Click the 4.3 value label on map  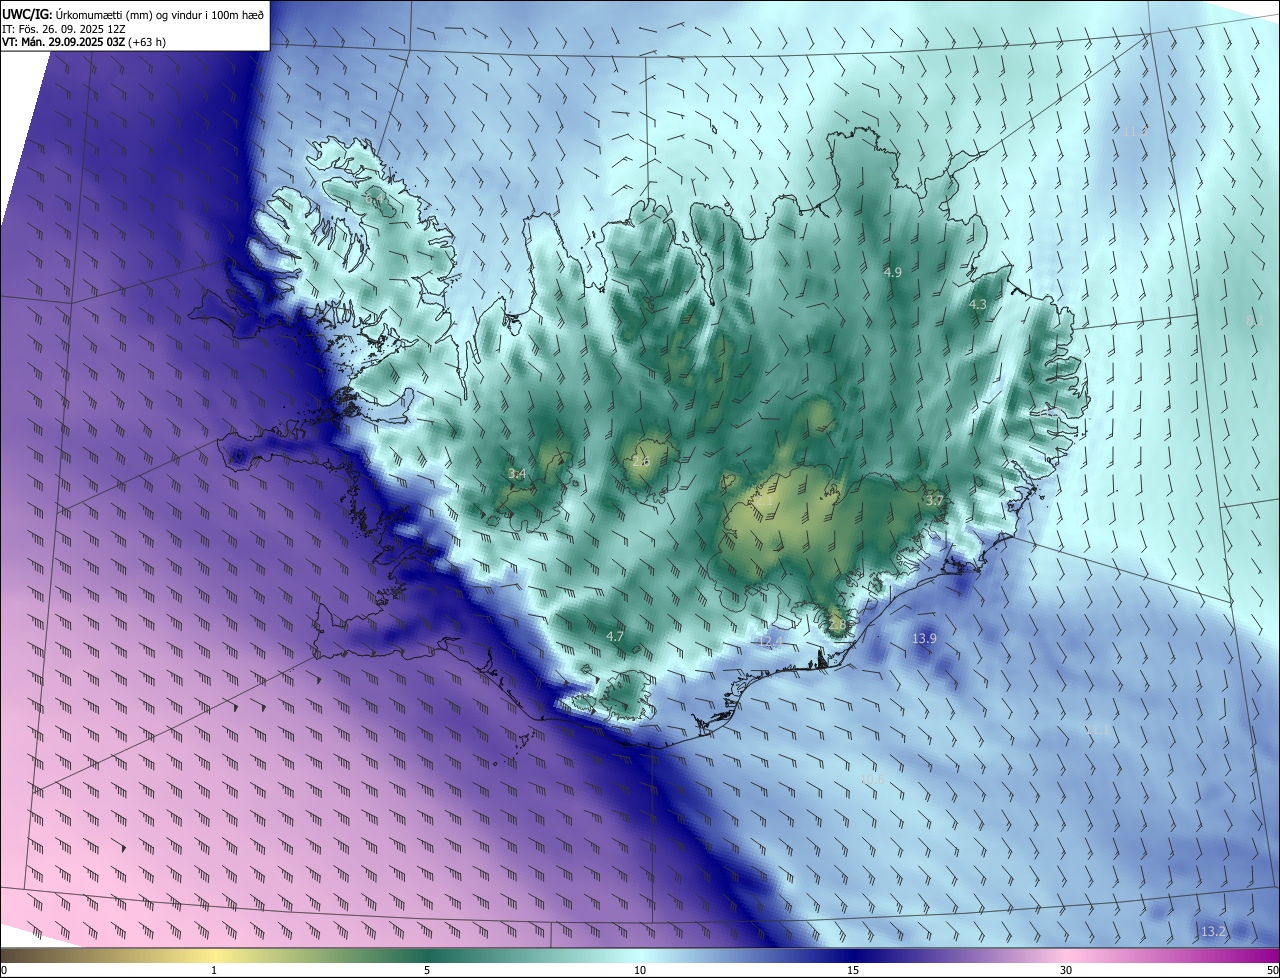click(978, 304)
